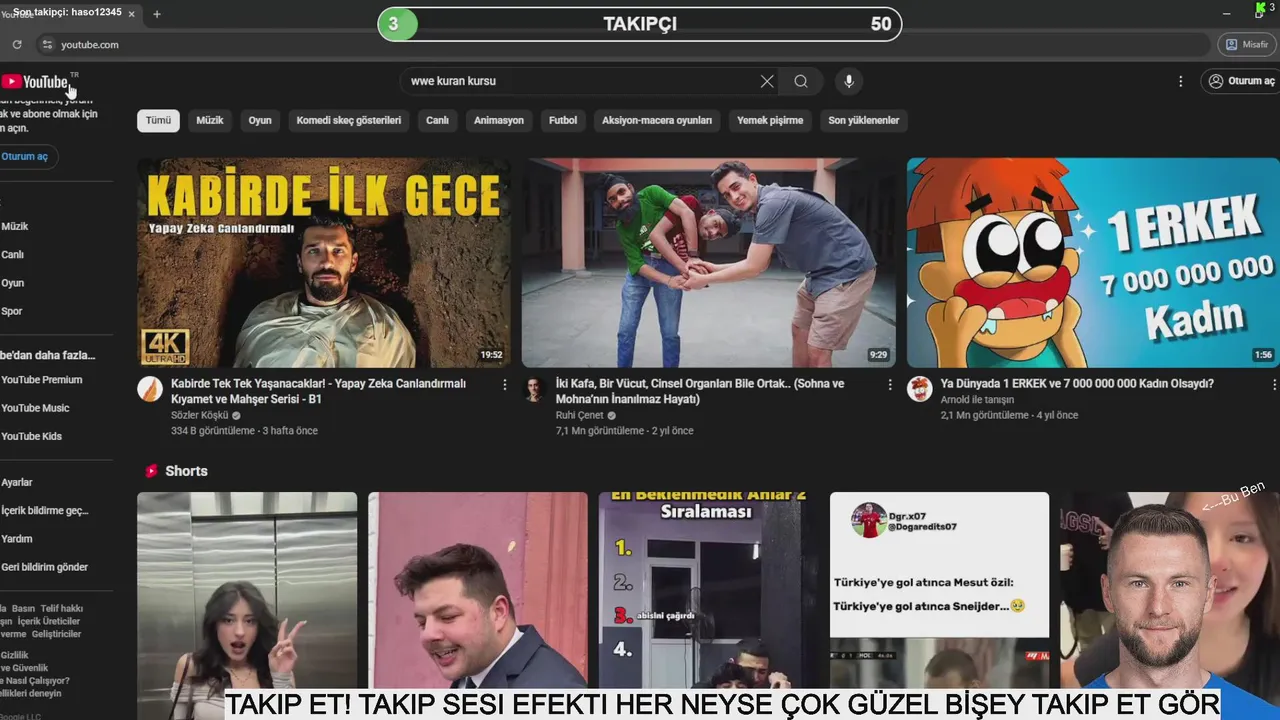Open the three-dot menu for Kabirde Tek Tek video
Image resolution: width=1280 pixels, height=720 pixels.
coord(504,384)
